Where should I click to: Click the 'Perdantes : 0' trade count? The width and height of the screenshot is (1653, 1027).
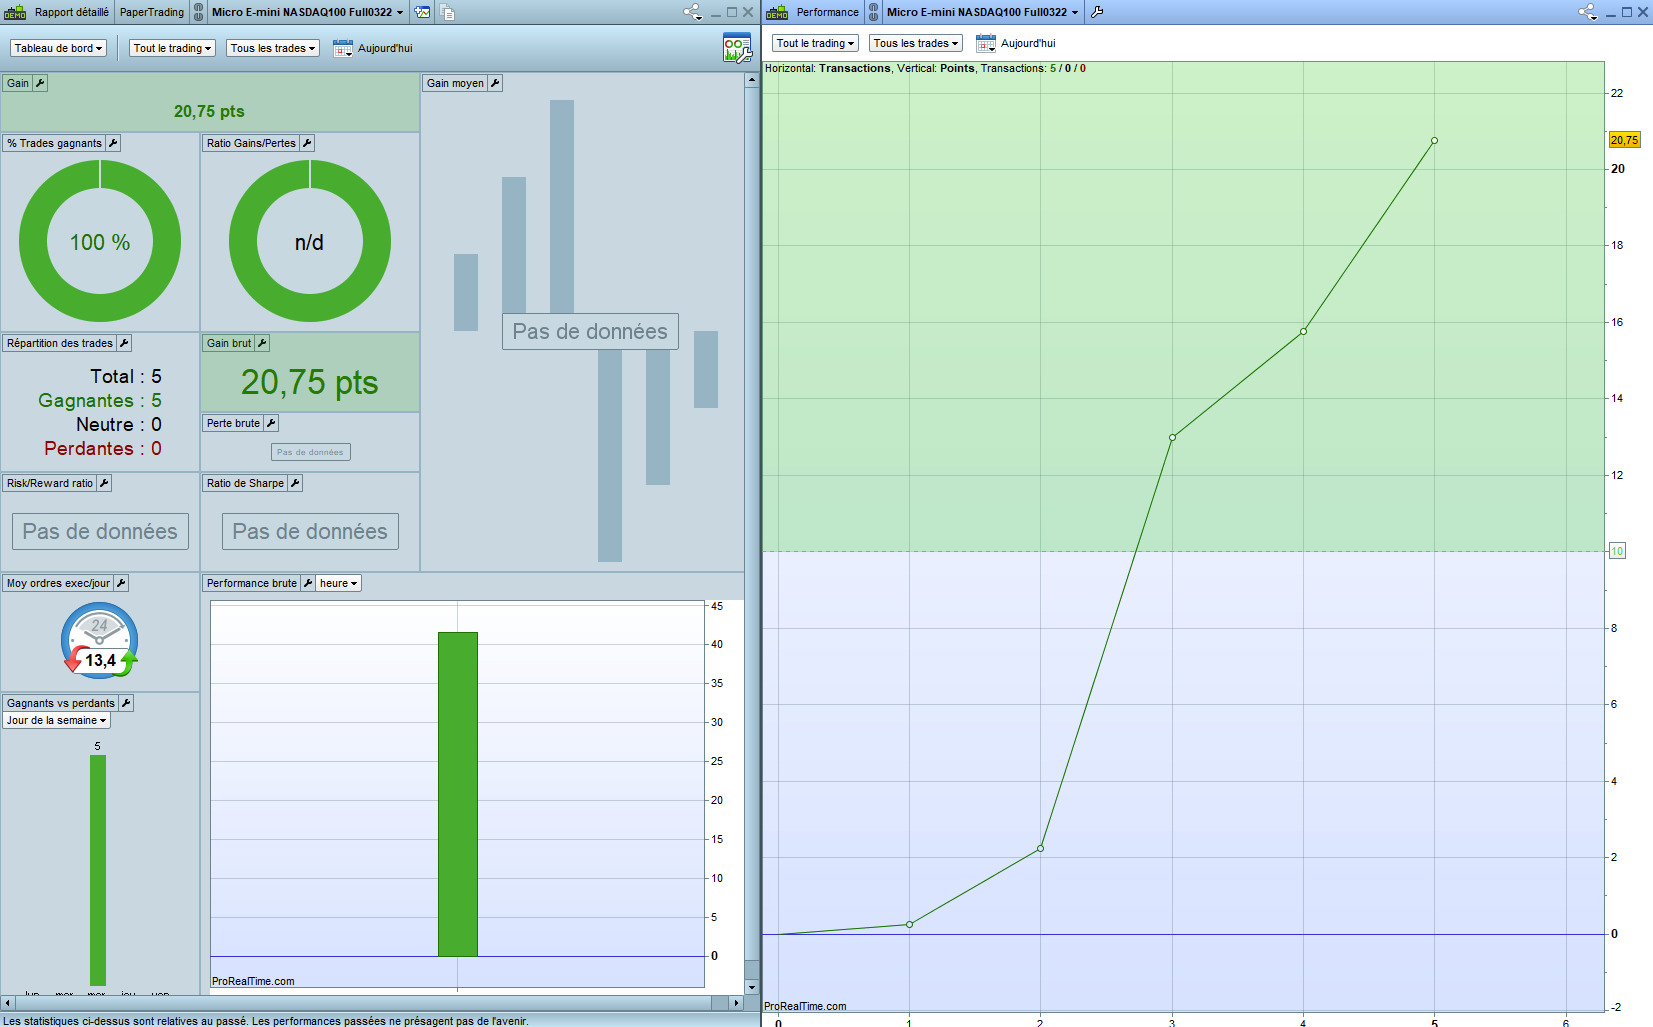click(103, 448)
